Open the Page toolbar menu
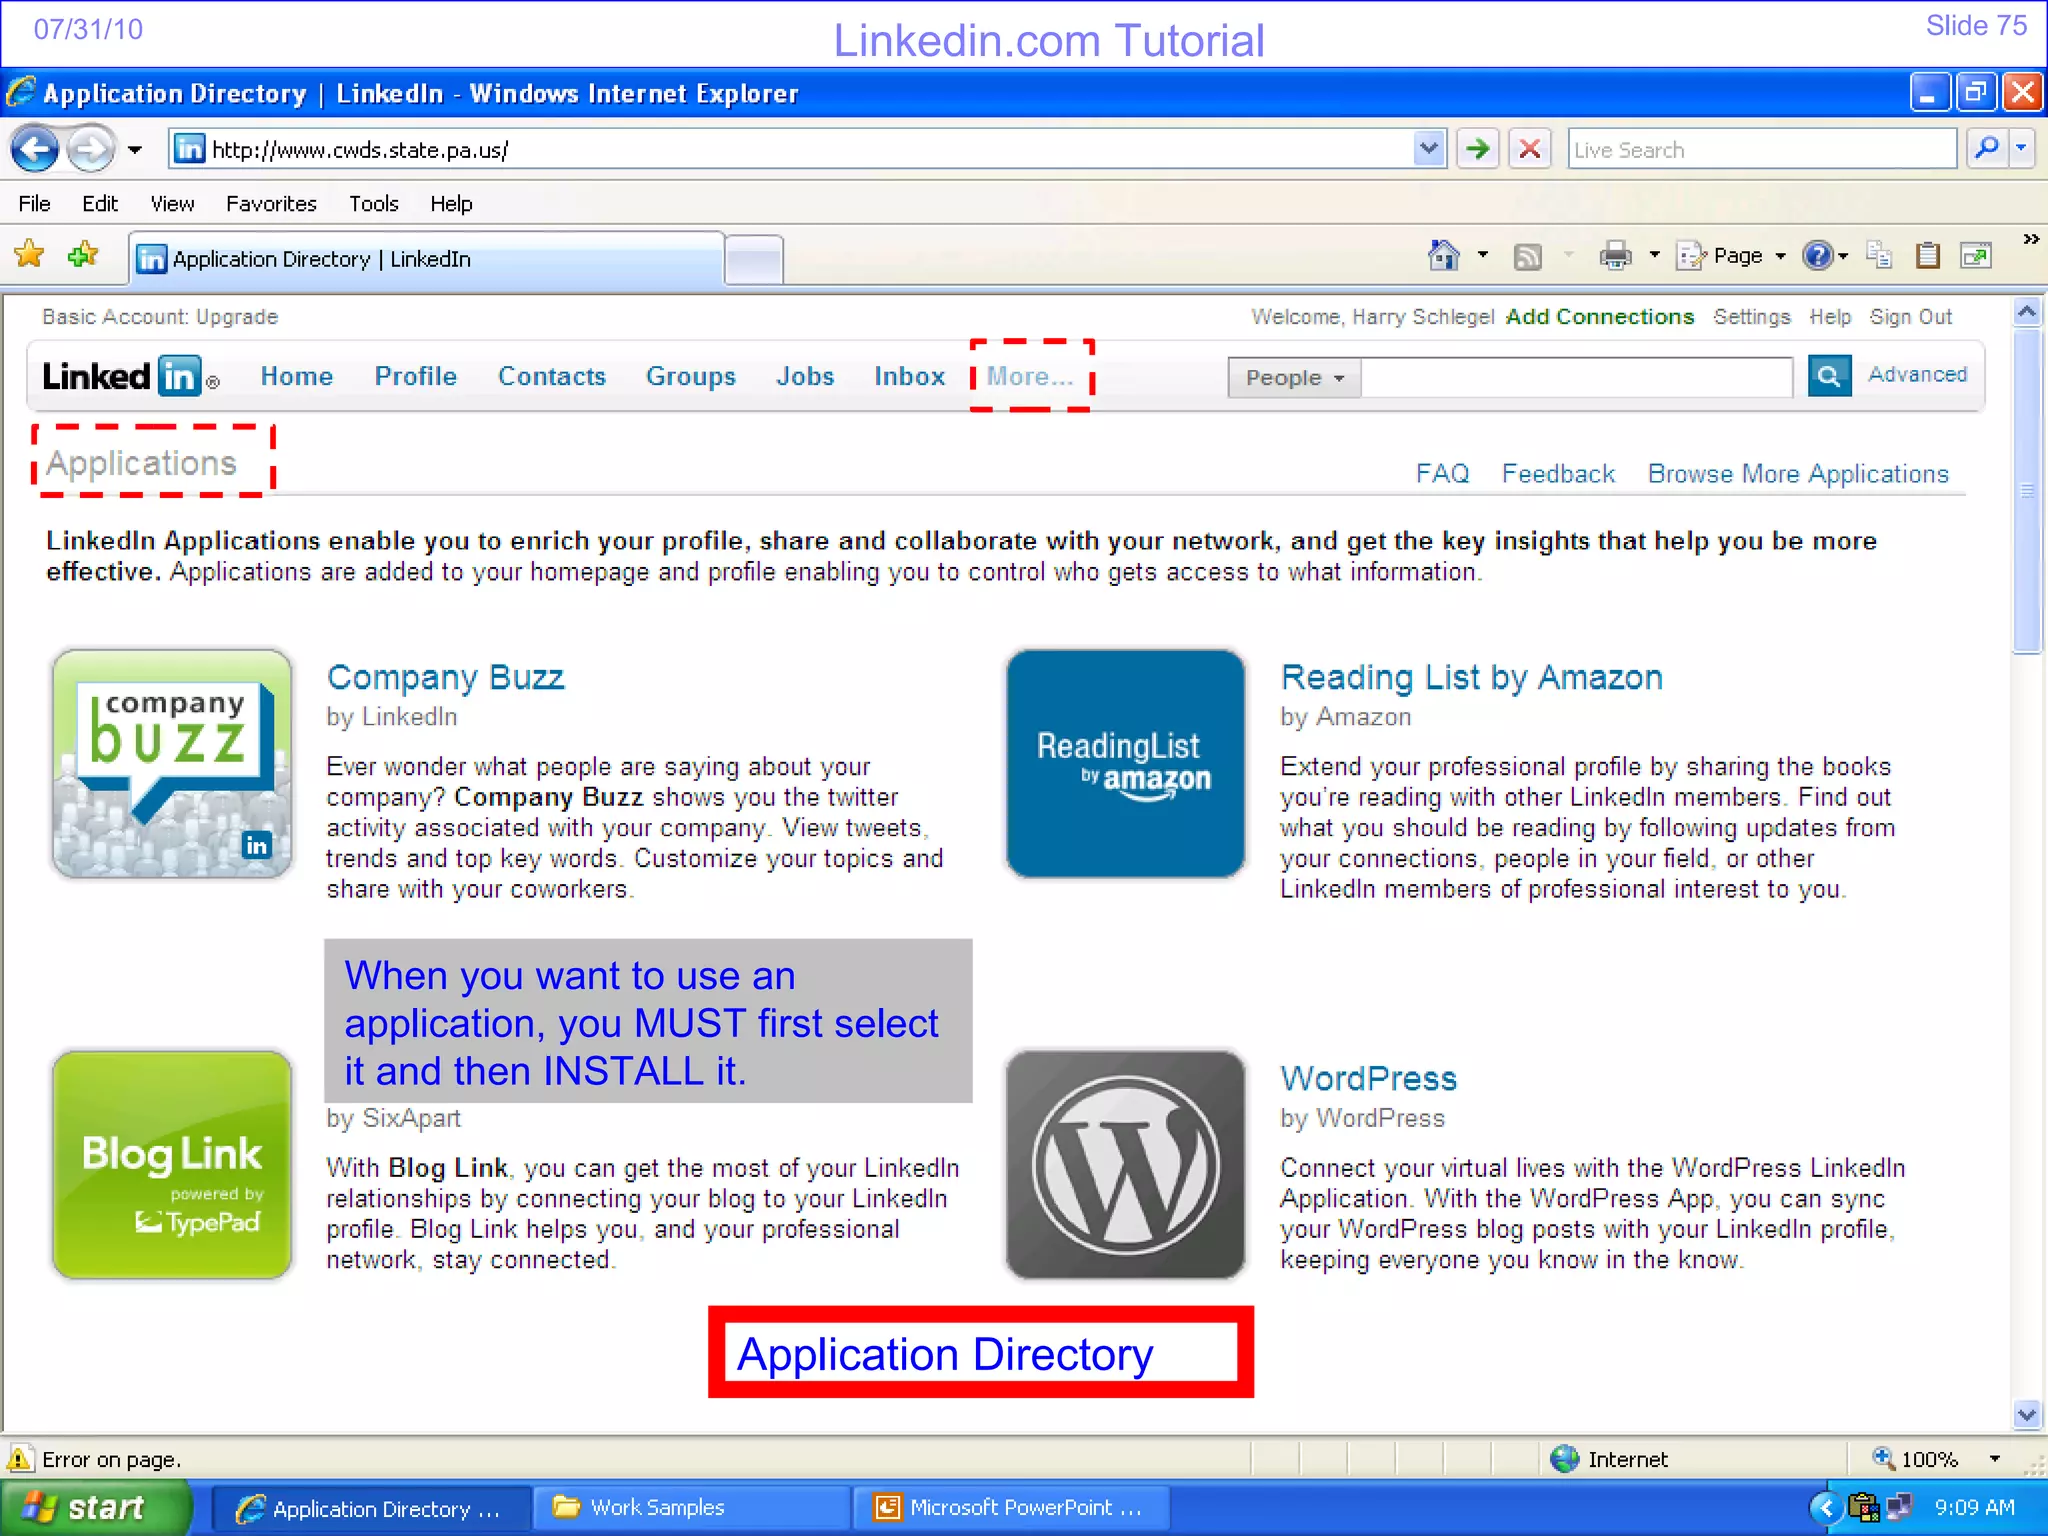 [x=1732, y=256]
